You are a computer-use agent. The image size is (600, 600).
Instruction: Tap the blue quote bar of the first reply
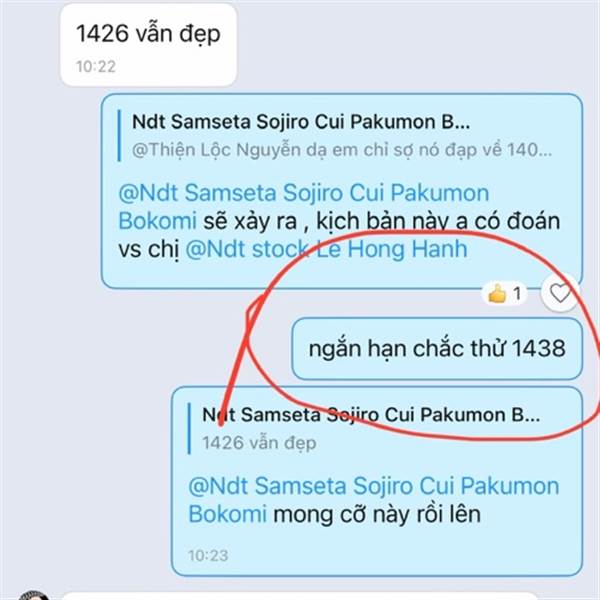click(119, 135)
